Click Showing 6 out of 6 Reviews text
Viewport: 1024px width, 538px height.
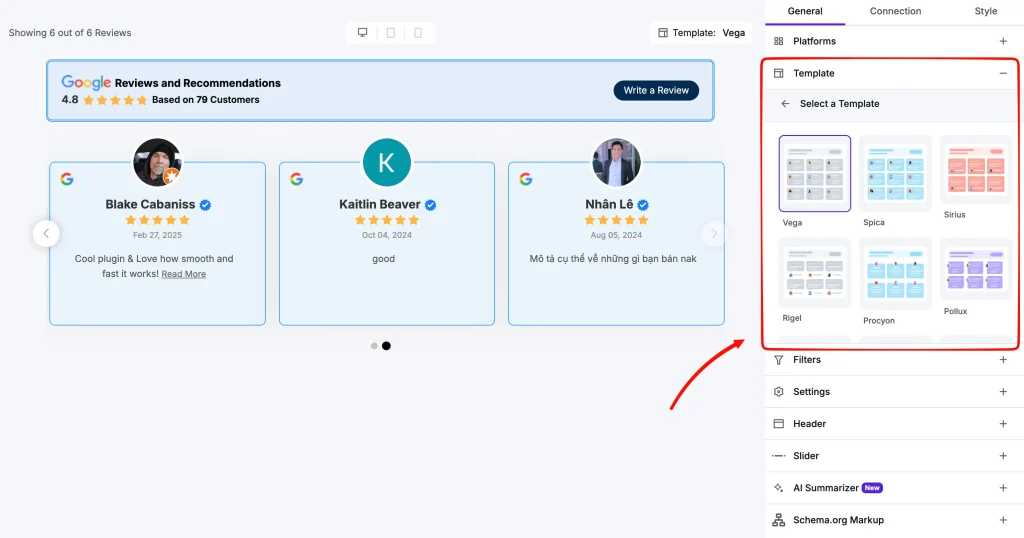click(70, 33)
